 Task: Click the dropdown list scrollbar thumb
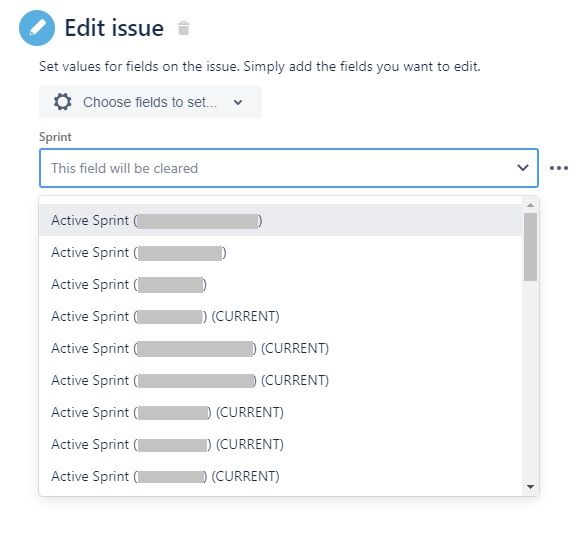[x=531, y=247]
